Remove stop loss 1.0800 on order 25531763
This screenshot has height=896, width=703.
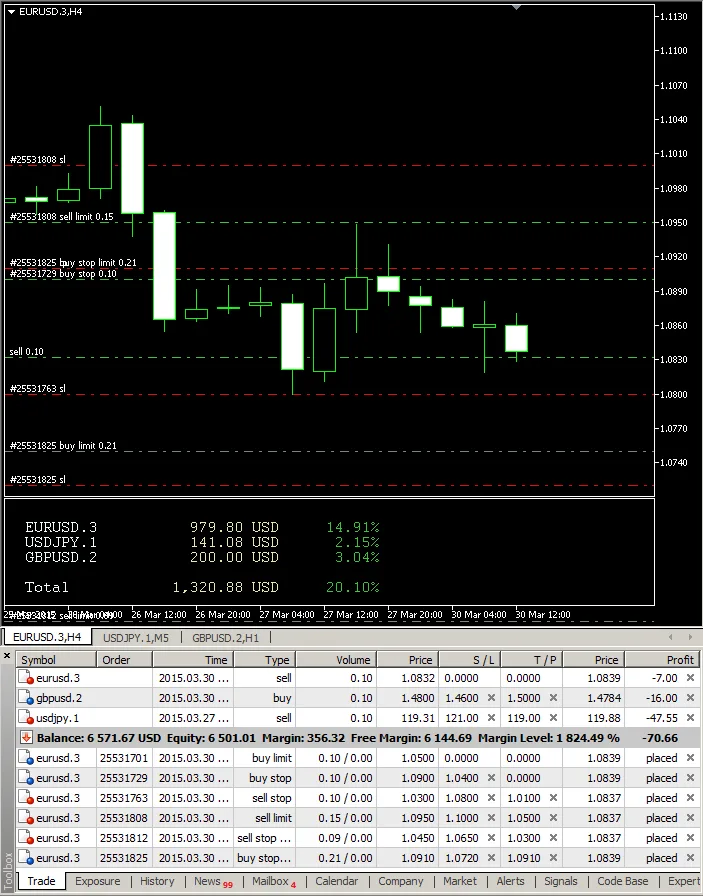(491, 798)
